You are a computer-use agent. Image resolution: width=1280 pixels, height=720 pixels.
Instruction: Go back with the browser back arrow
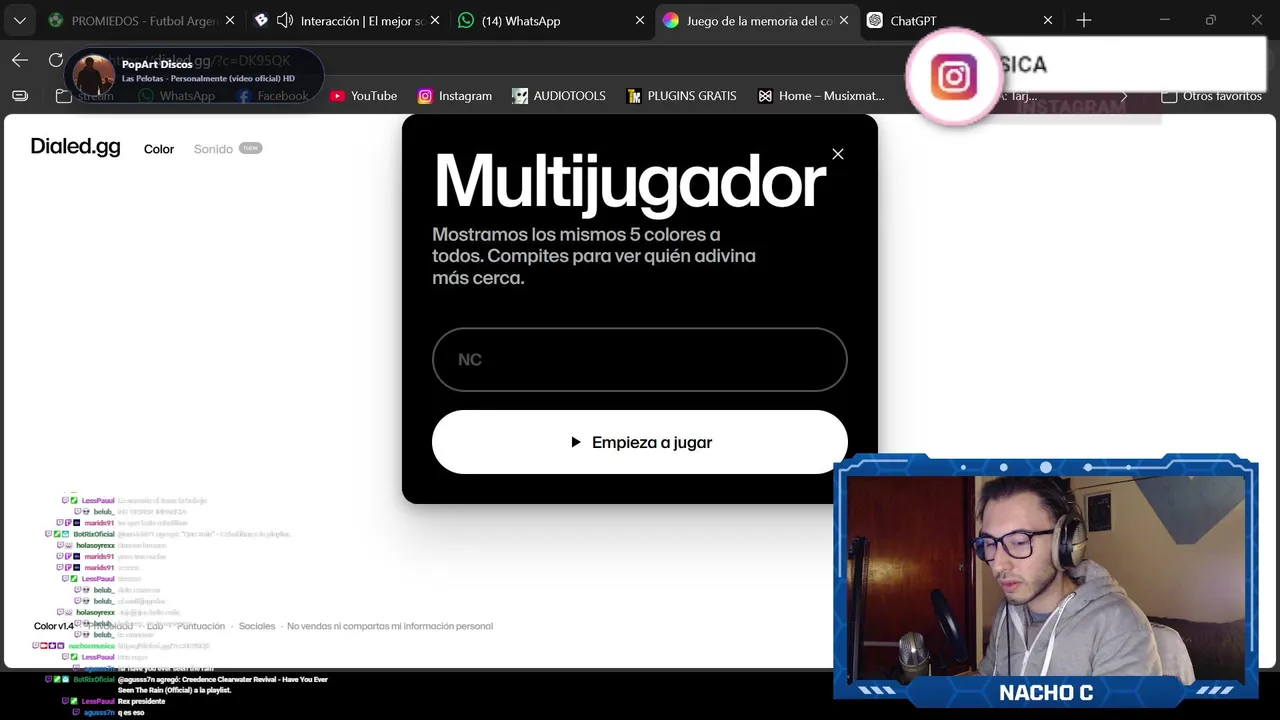pos(20,60)
